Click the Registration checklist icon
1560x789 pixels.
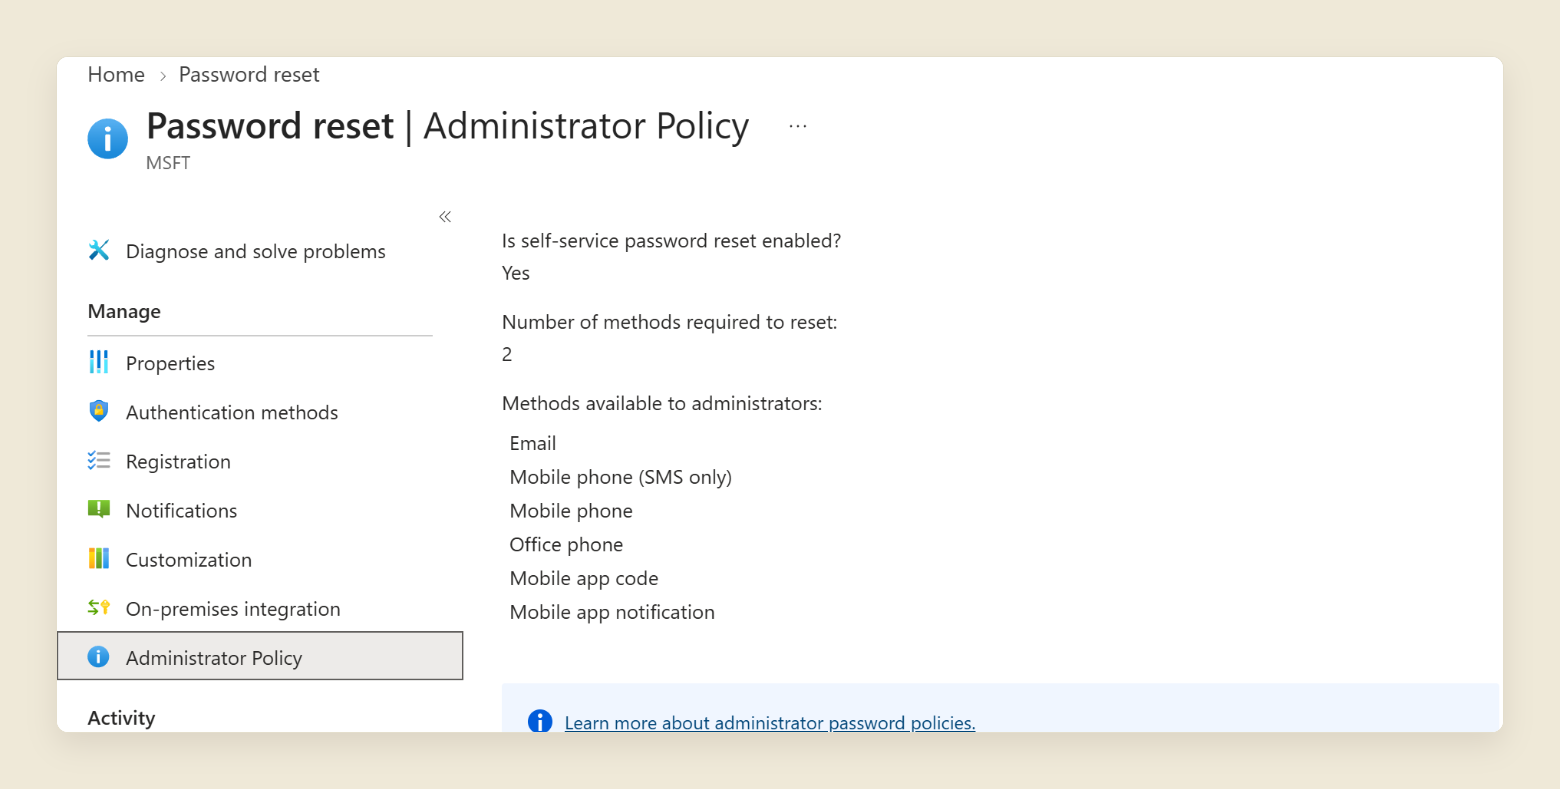(x=99, y=460)
